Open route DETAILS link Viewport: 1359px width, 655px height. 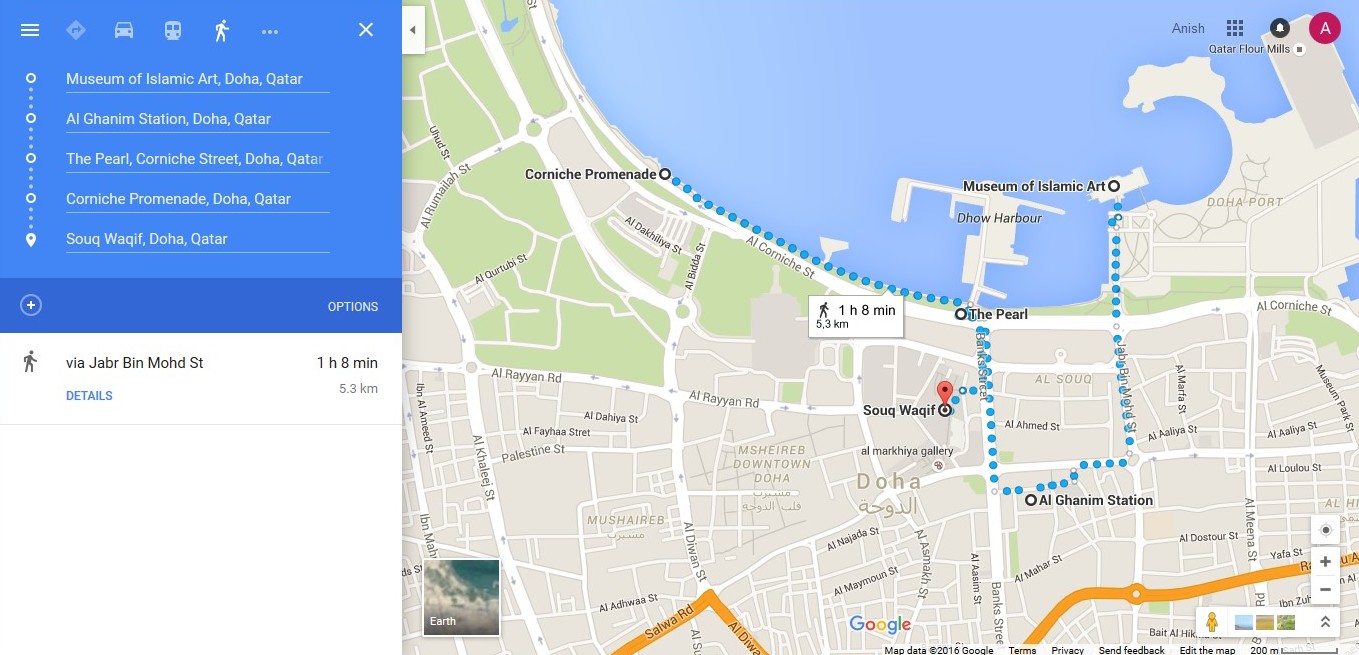tap(89, 396)
